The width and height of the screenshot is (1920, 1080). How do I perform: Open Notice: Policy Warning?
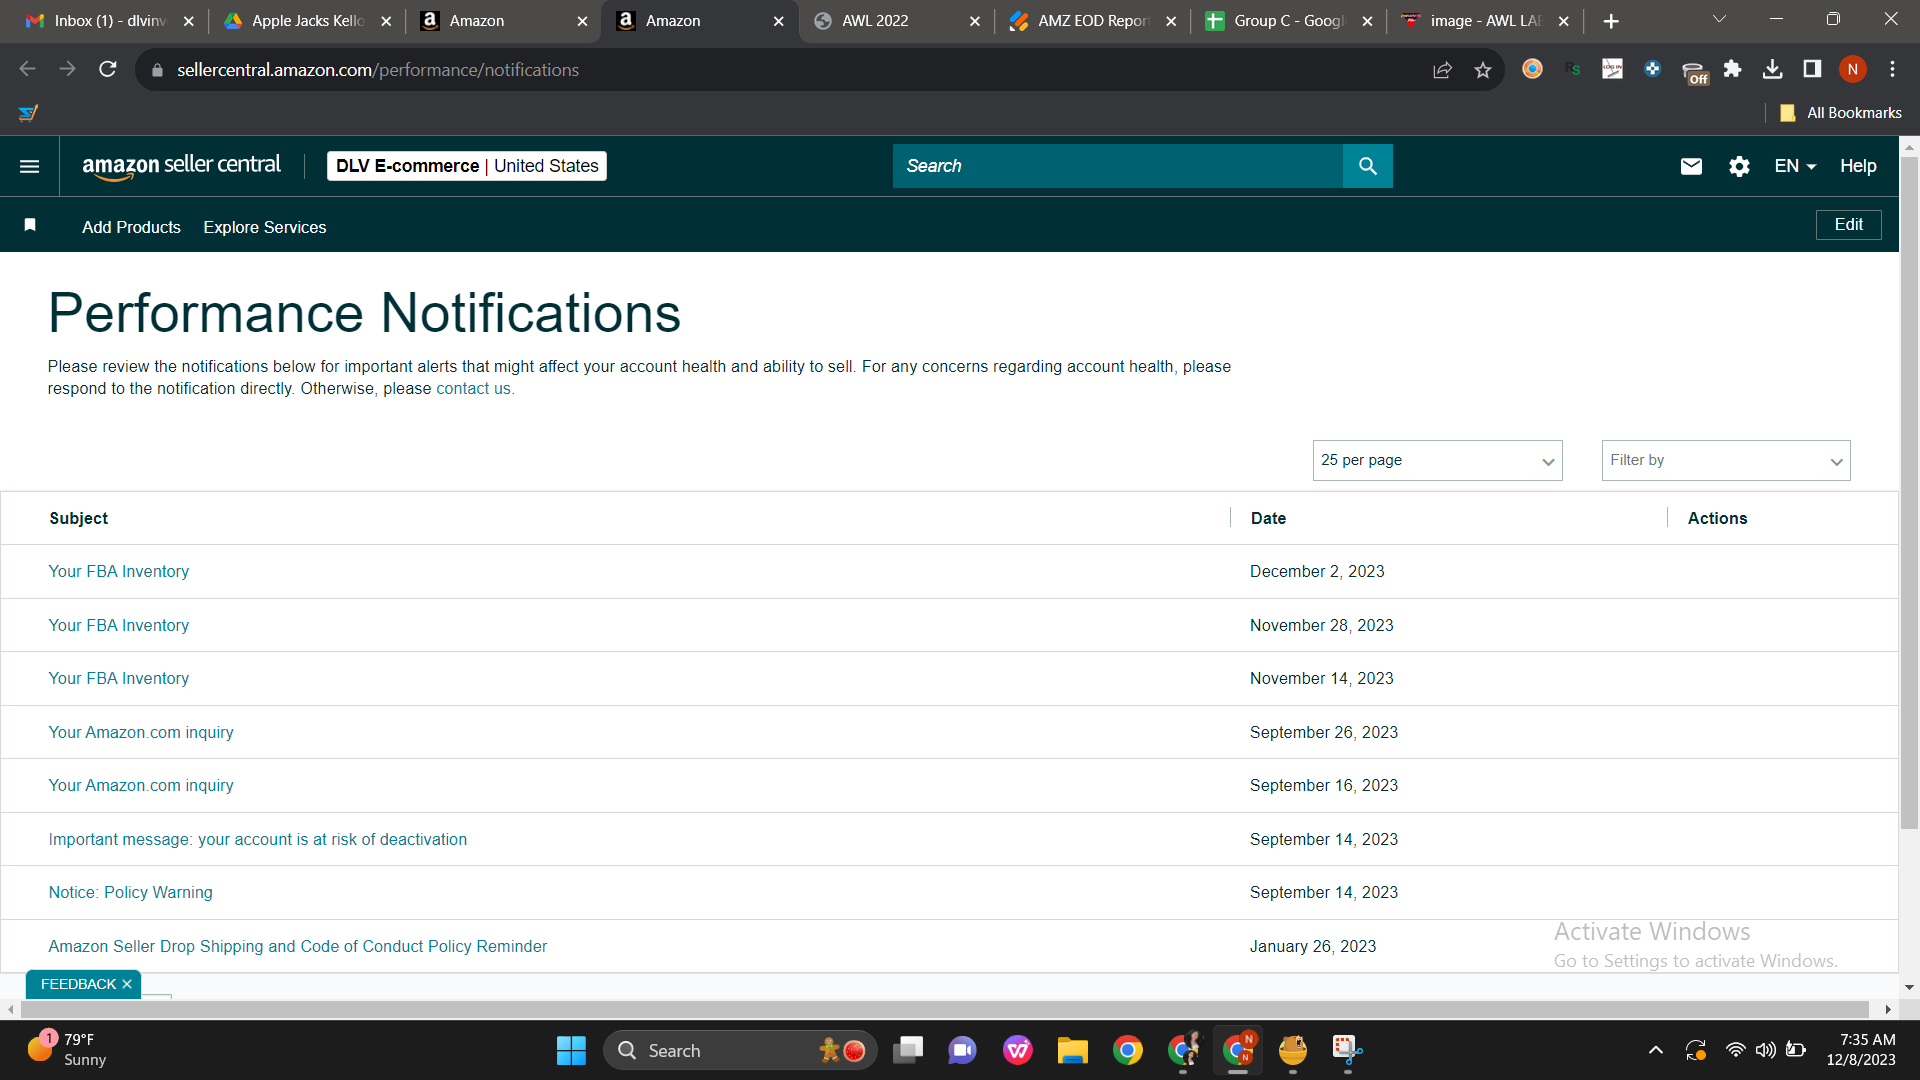coord(131,892)
